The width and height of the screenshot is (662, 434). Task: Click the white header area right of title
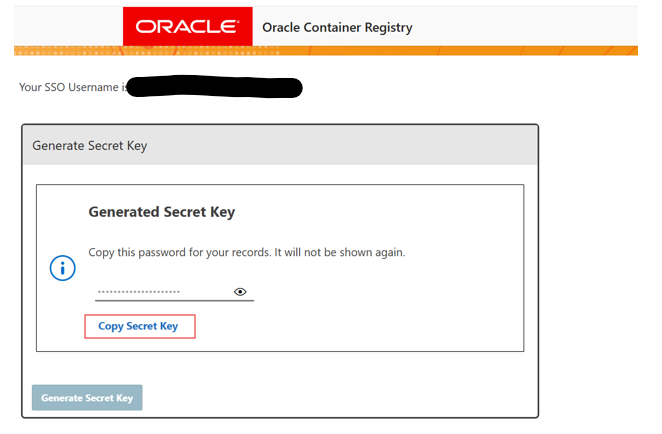[x=530, y=28]
